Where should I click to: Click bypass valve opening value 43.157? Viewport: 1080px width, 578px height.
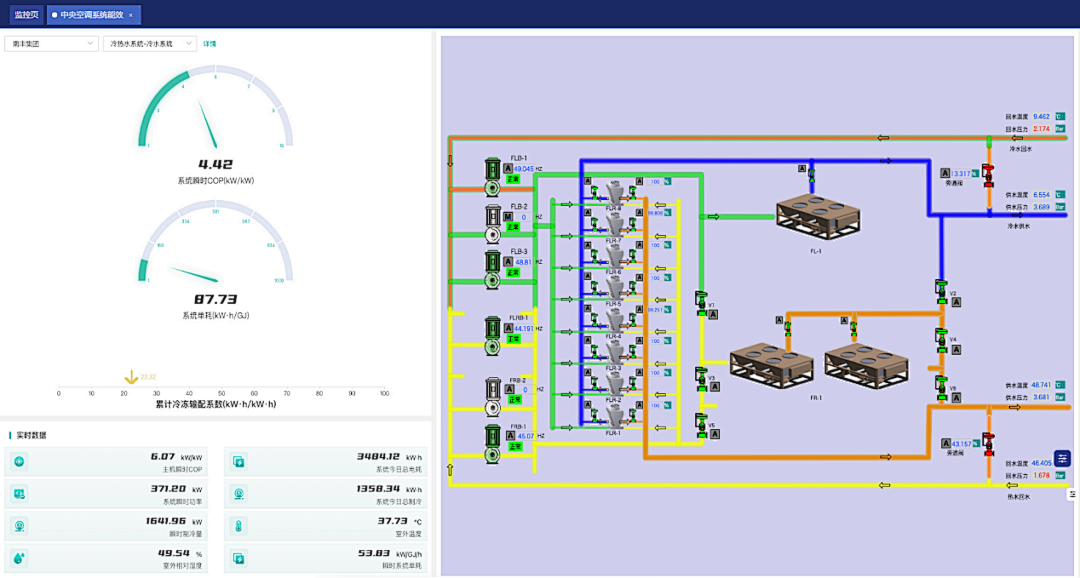(962, 444)
